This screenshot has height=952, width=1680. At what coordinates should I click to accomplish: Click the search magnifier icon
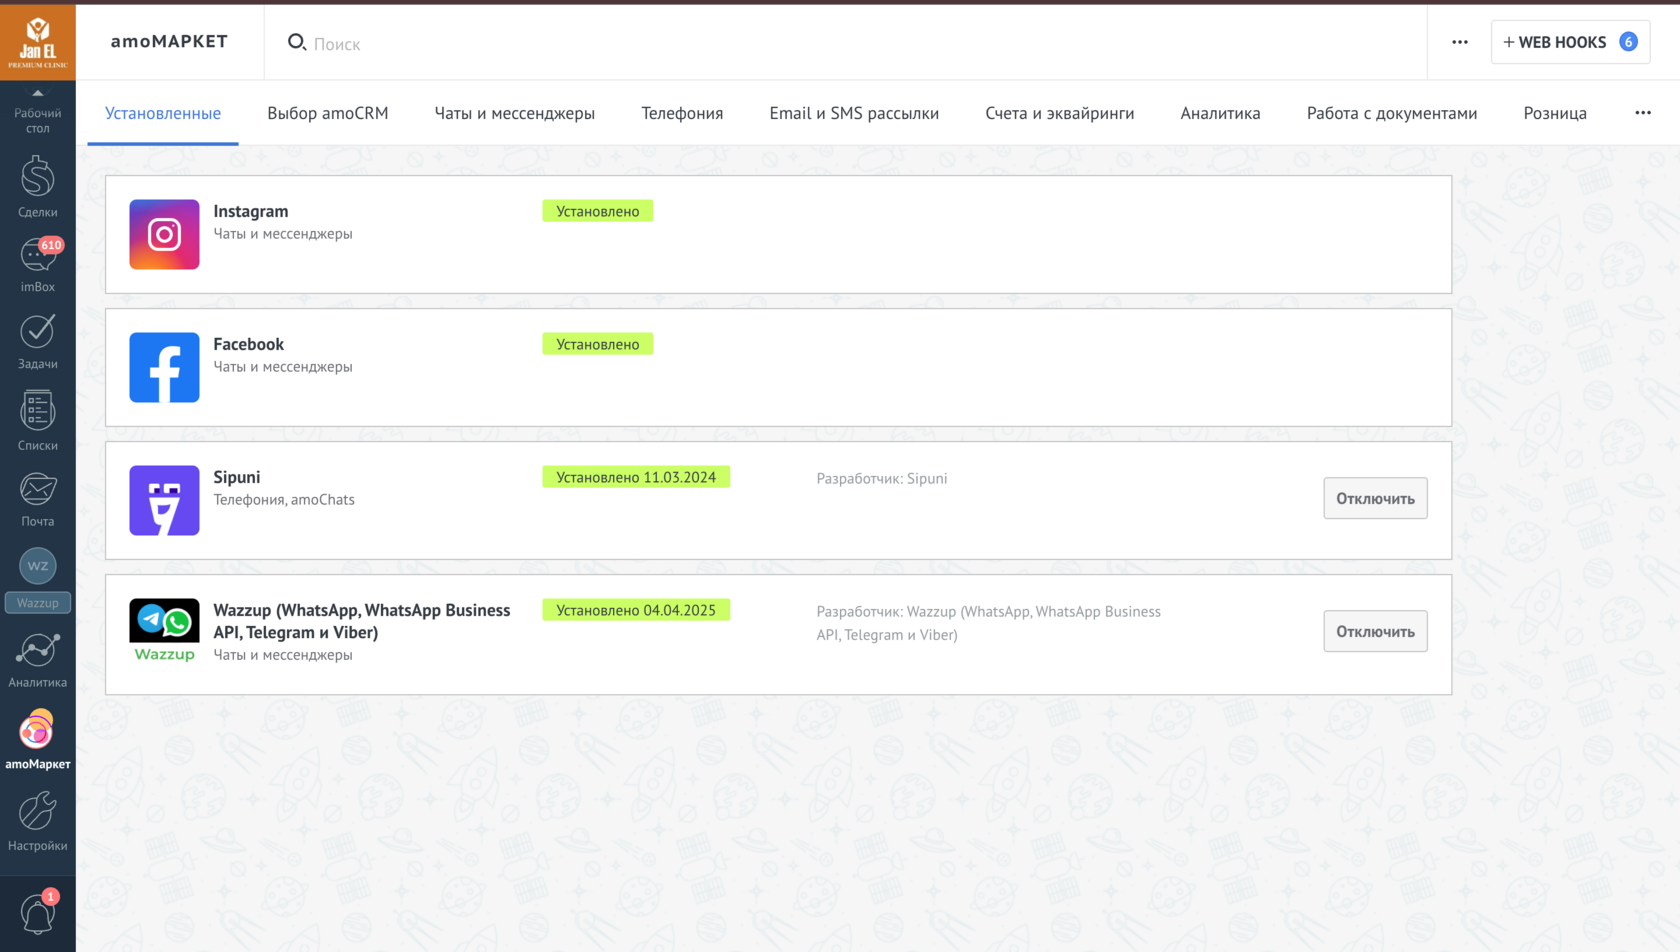(296, 42)
